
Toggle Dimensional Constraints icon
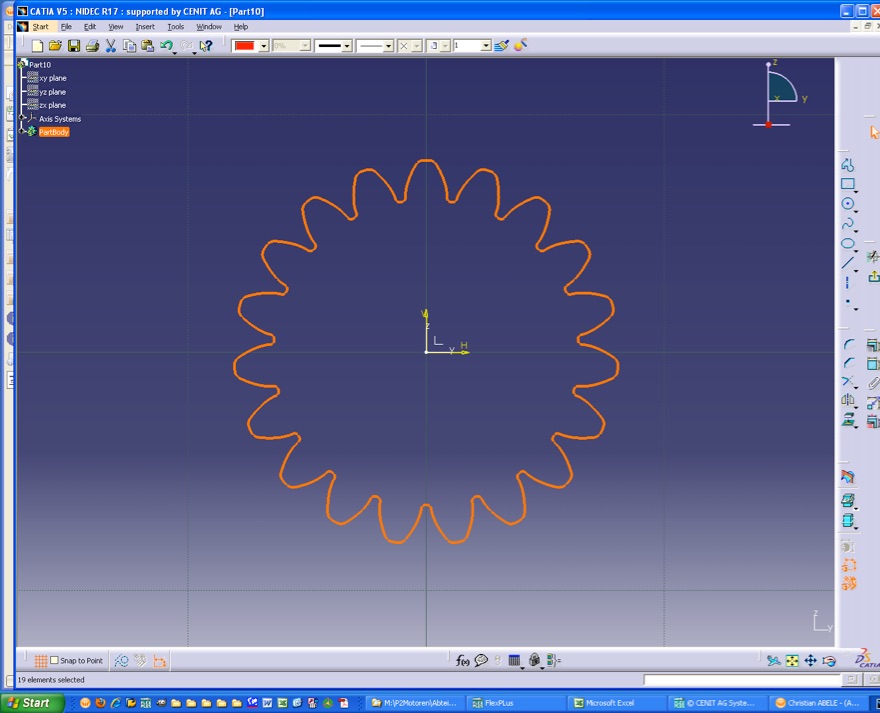click(x=159, y=661)
